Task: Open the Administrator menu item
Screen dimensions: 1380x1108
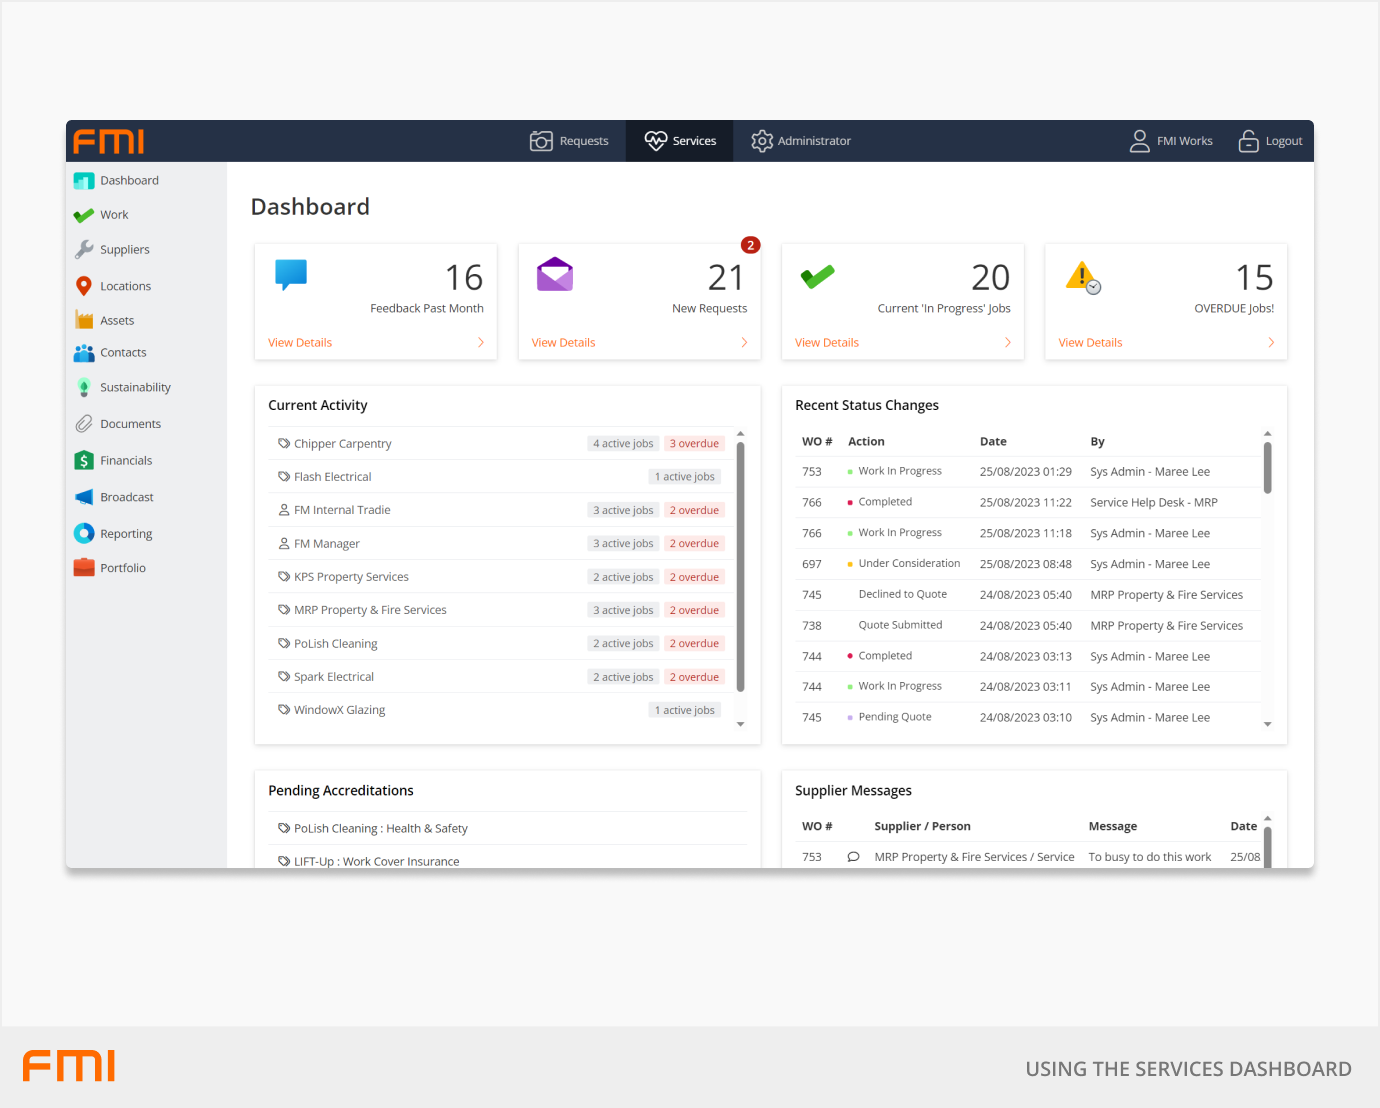Action: (801, 141)
